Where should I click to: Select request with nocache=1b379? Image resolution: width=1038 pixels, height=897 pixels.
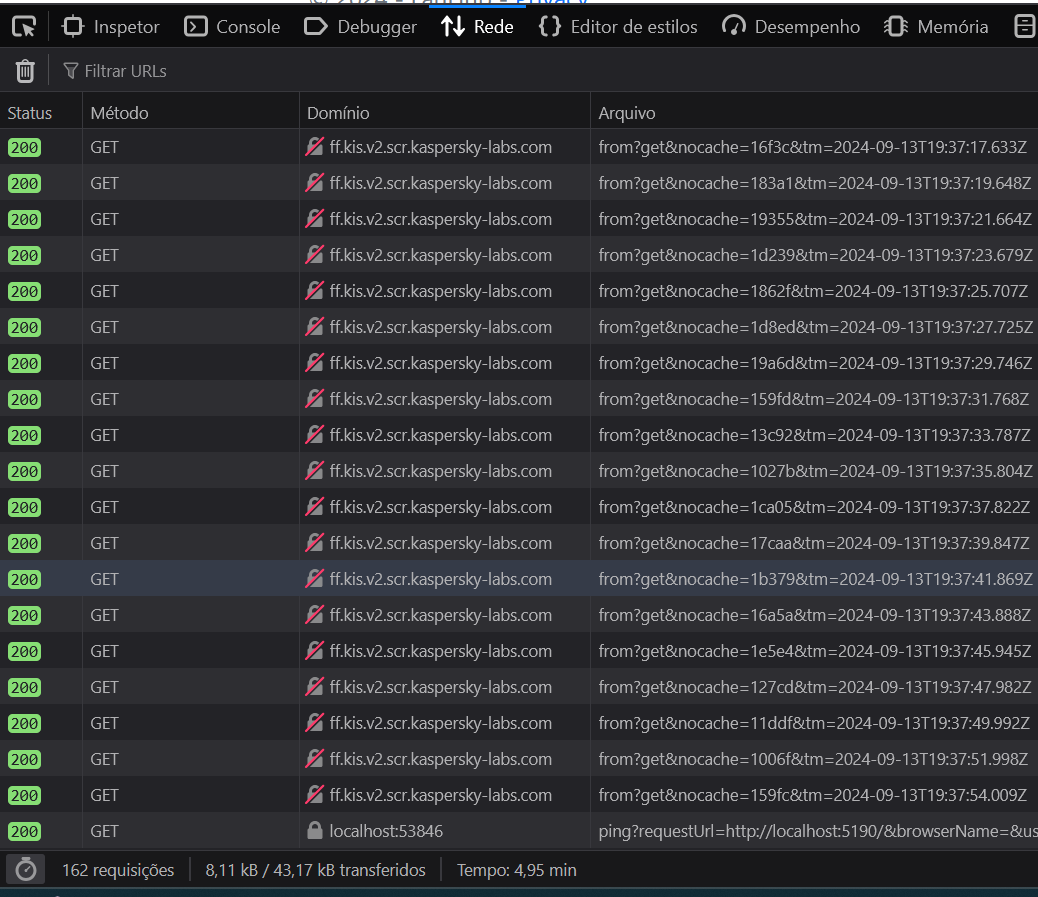pyautogui.click(x=519, y=579)
